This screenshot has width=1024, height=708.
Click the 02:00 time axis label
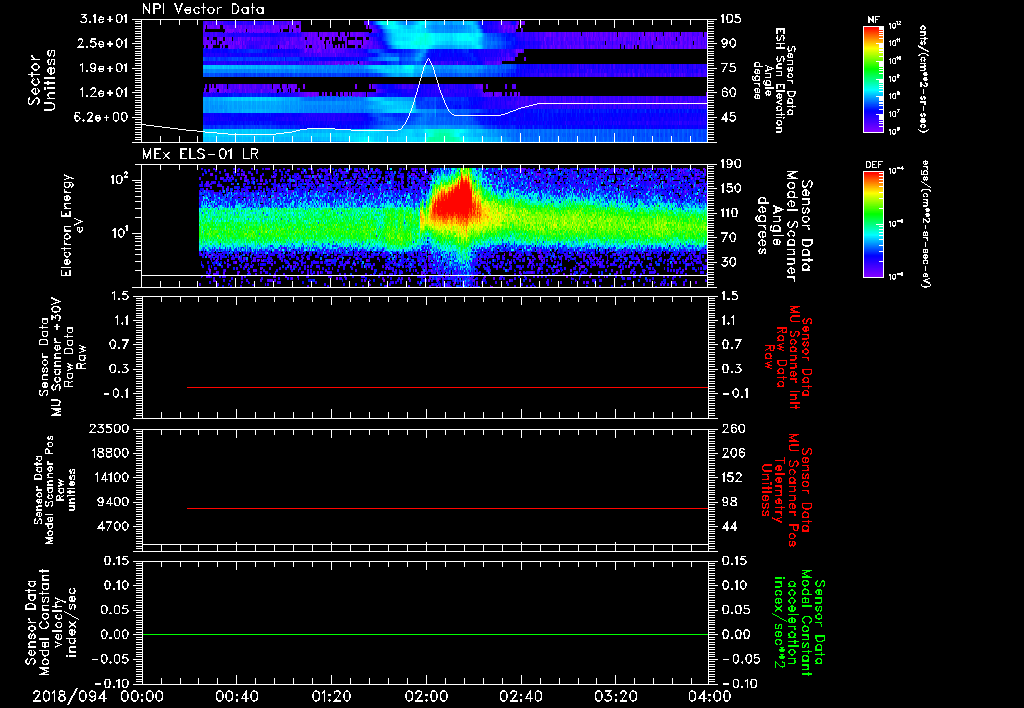tap(426, 696)
